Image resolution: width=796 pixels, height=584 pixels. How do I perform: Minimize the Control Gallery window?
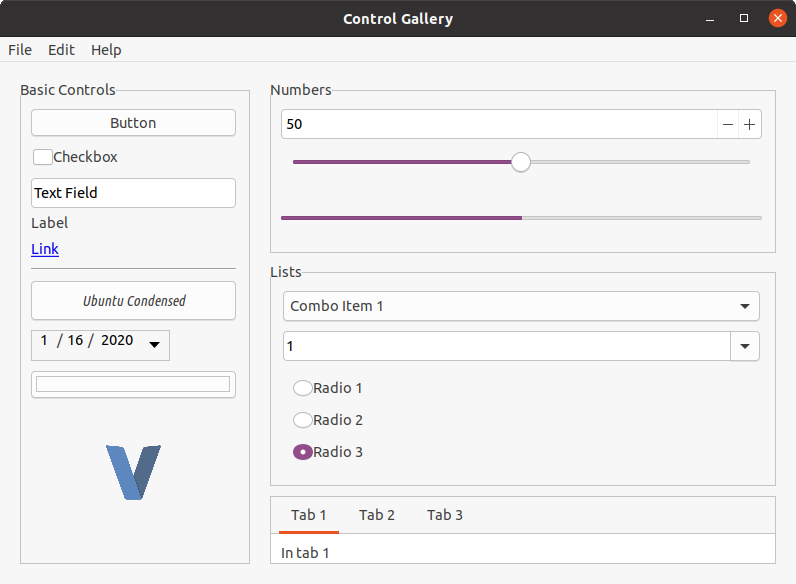[710, 19]
